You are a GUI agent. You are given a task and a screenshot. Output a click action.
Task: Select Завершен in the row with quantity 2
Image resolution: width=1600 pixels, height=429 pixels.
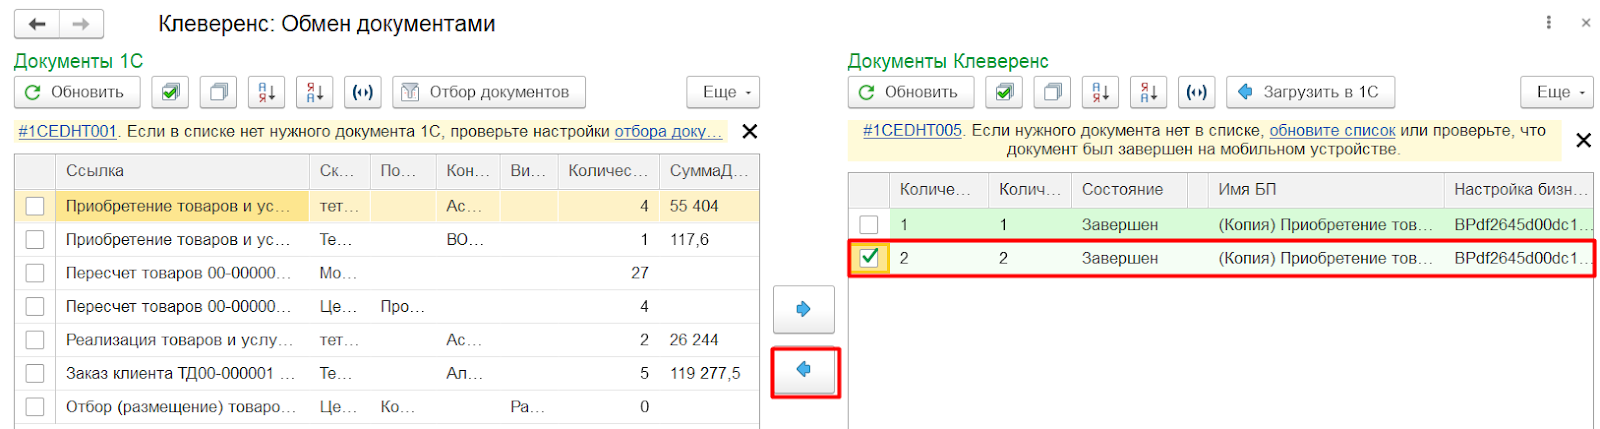coord(1120,258)
